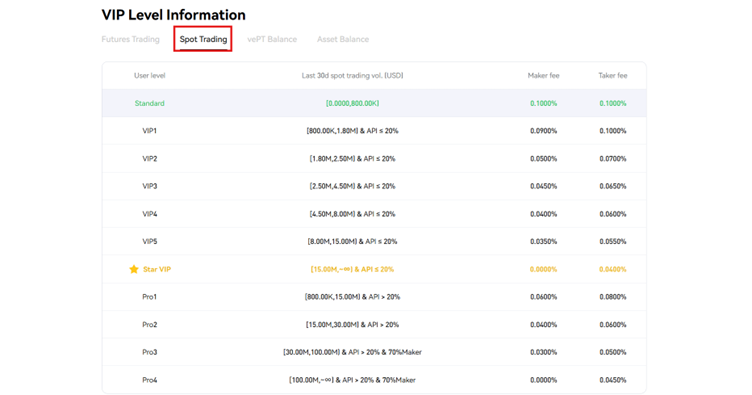752x395 pixels.
Task: Click the Pro2 maker fee 0.0400%
Action: coord(543,325)
